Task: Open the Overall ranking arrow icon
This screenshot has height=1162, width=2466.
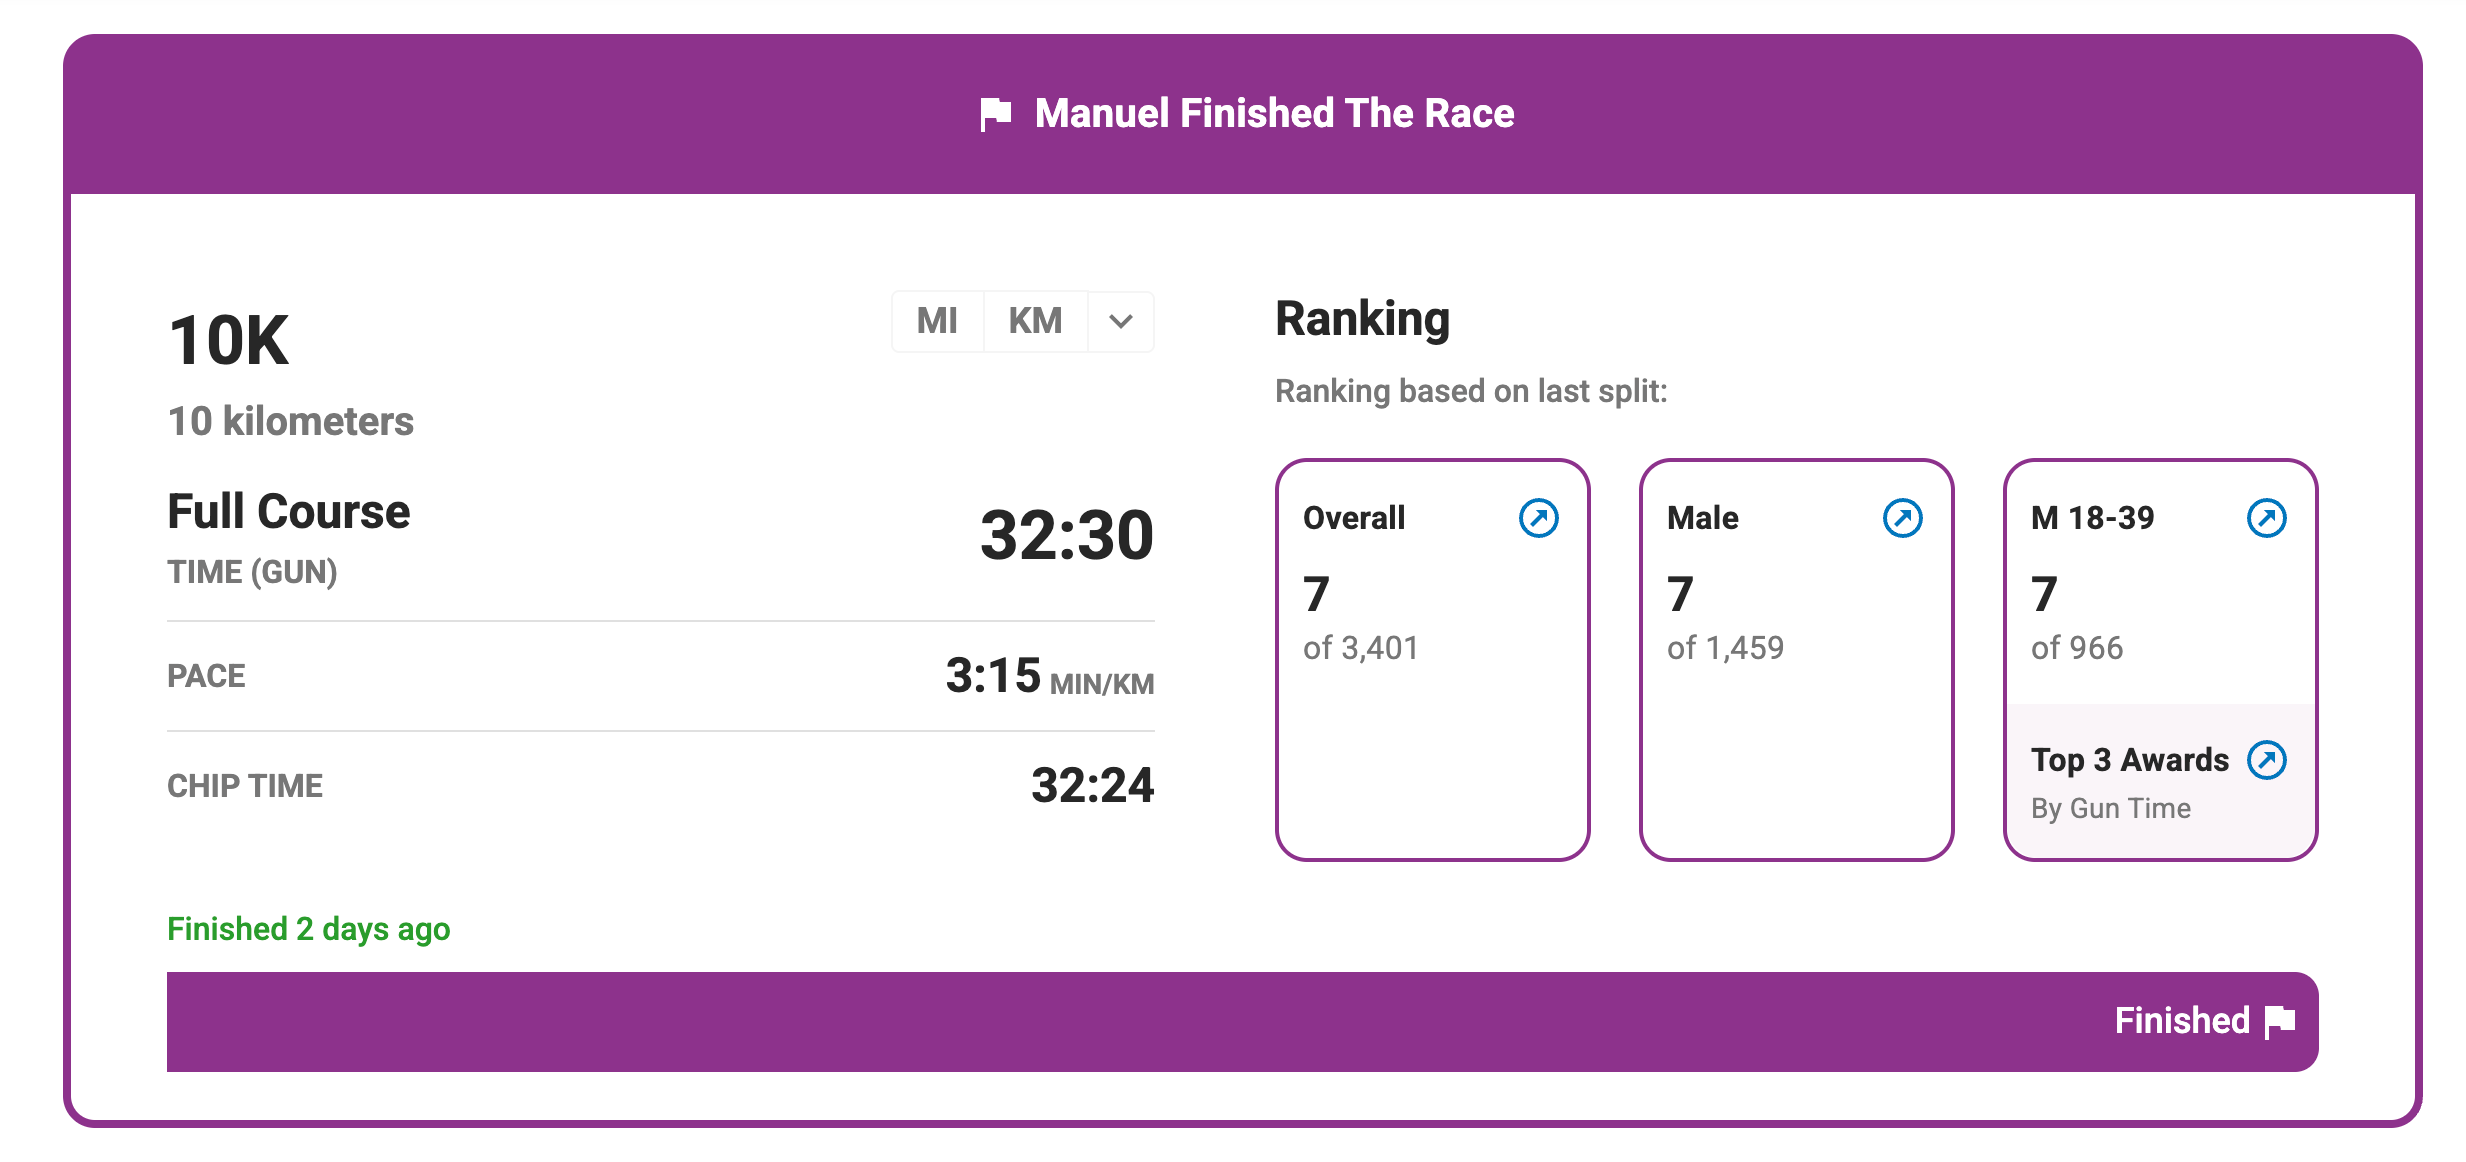Action: 1538,518
